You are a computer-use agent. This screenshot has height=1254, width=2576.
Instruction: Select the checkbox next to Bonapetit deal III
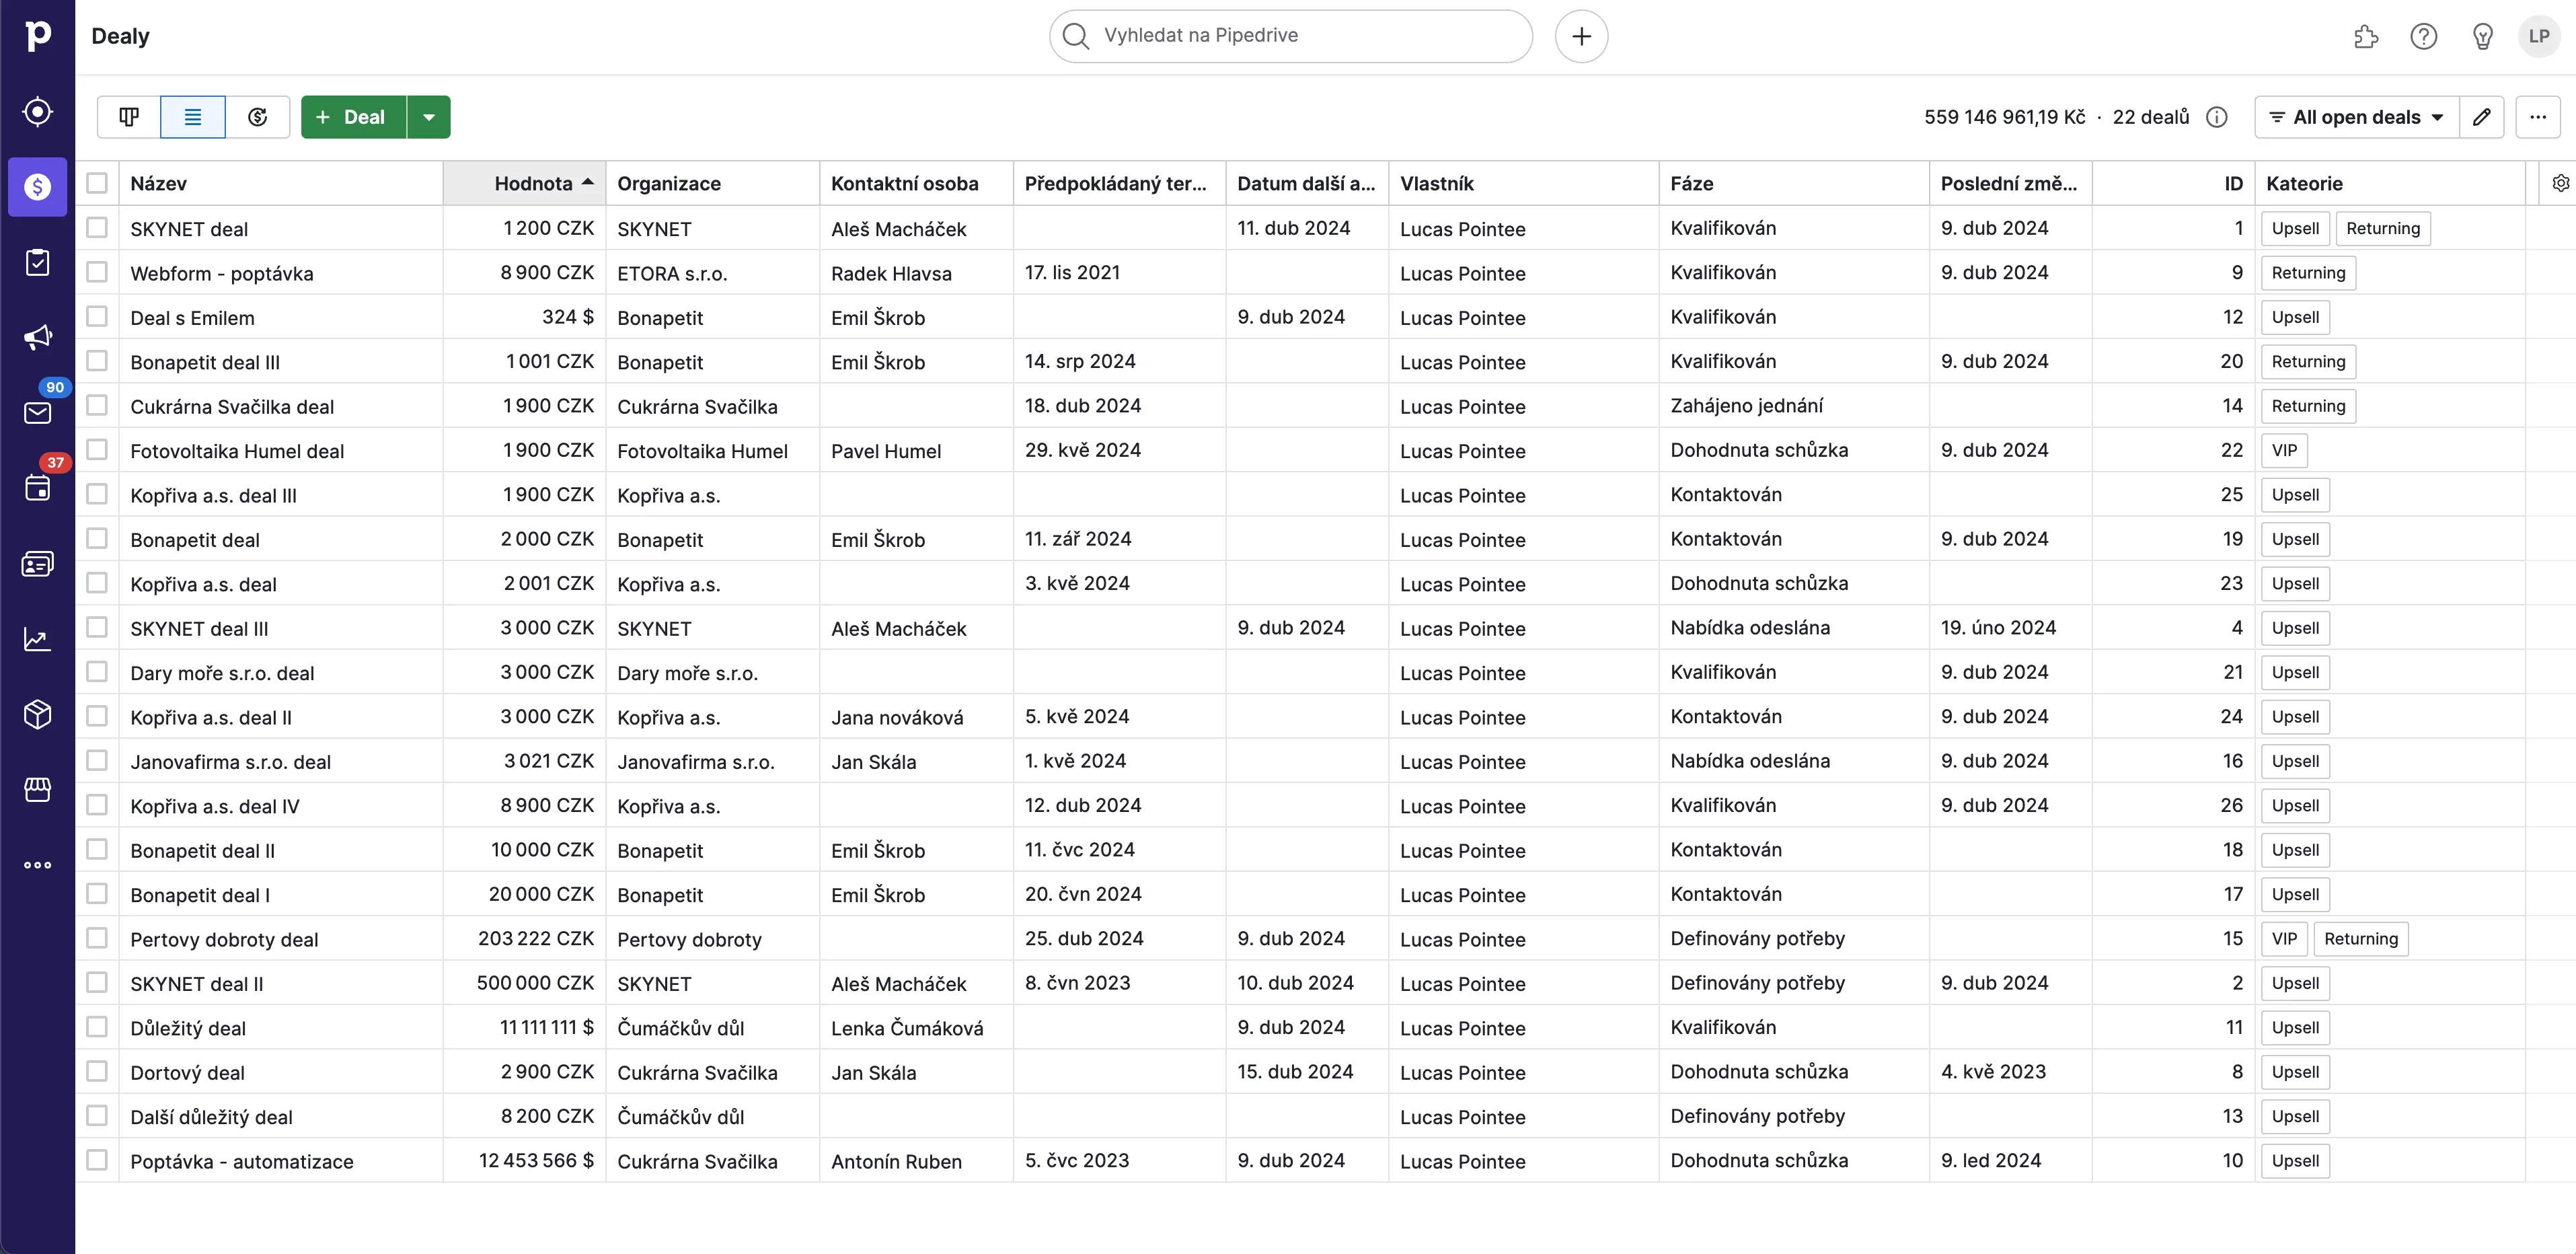97,361
